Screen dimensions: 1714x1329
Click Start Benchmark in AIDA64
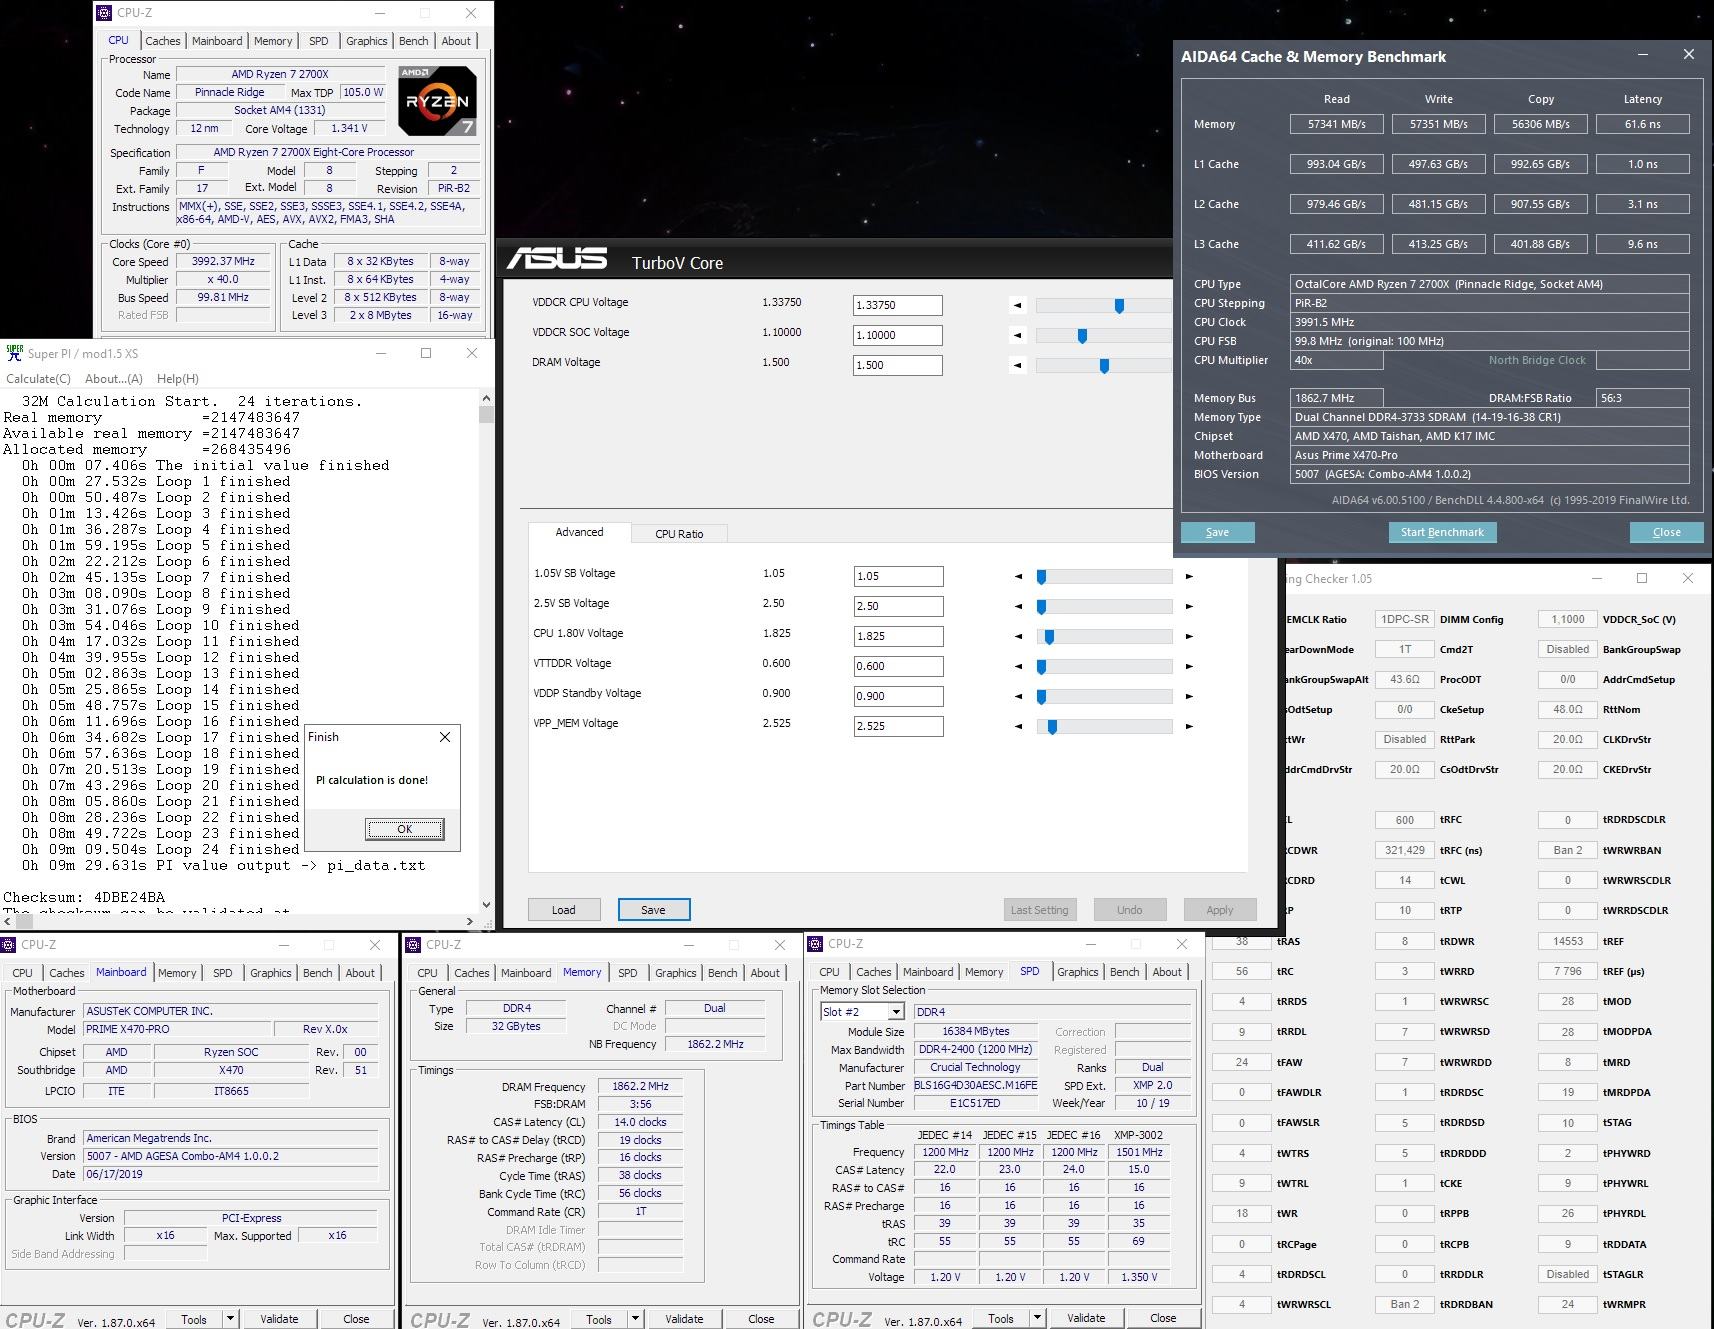coord(1442,532)
